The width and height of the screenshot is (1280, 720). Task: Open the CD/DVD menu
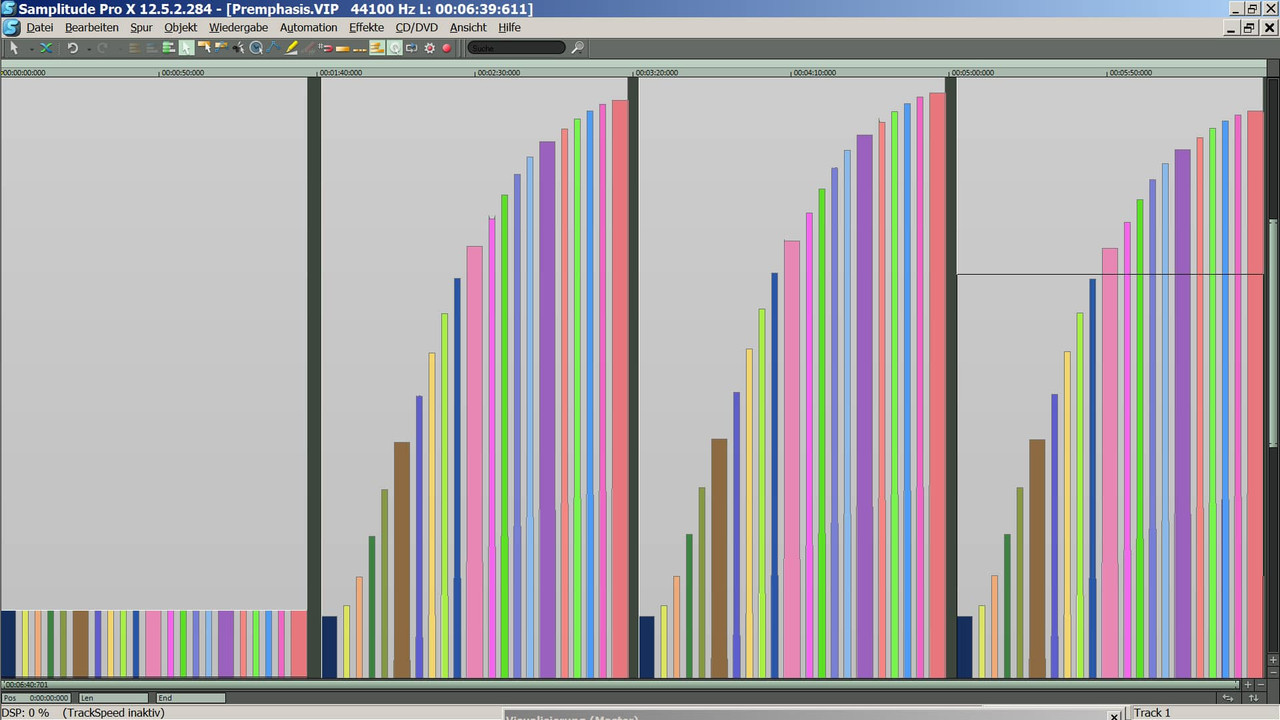417,27
